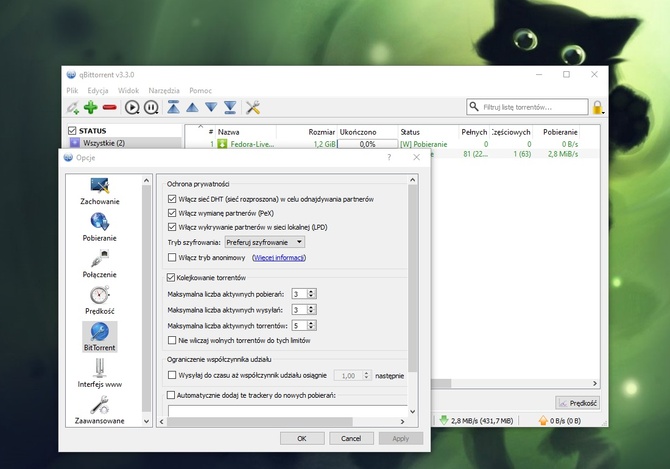Select the Połączenie options icon
This screenshot has height=469, width=670.
click(100, 263)
